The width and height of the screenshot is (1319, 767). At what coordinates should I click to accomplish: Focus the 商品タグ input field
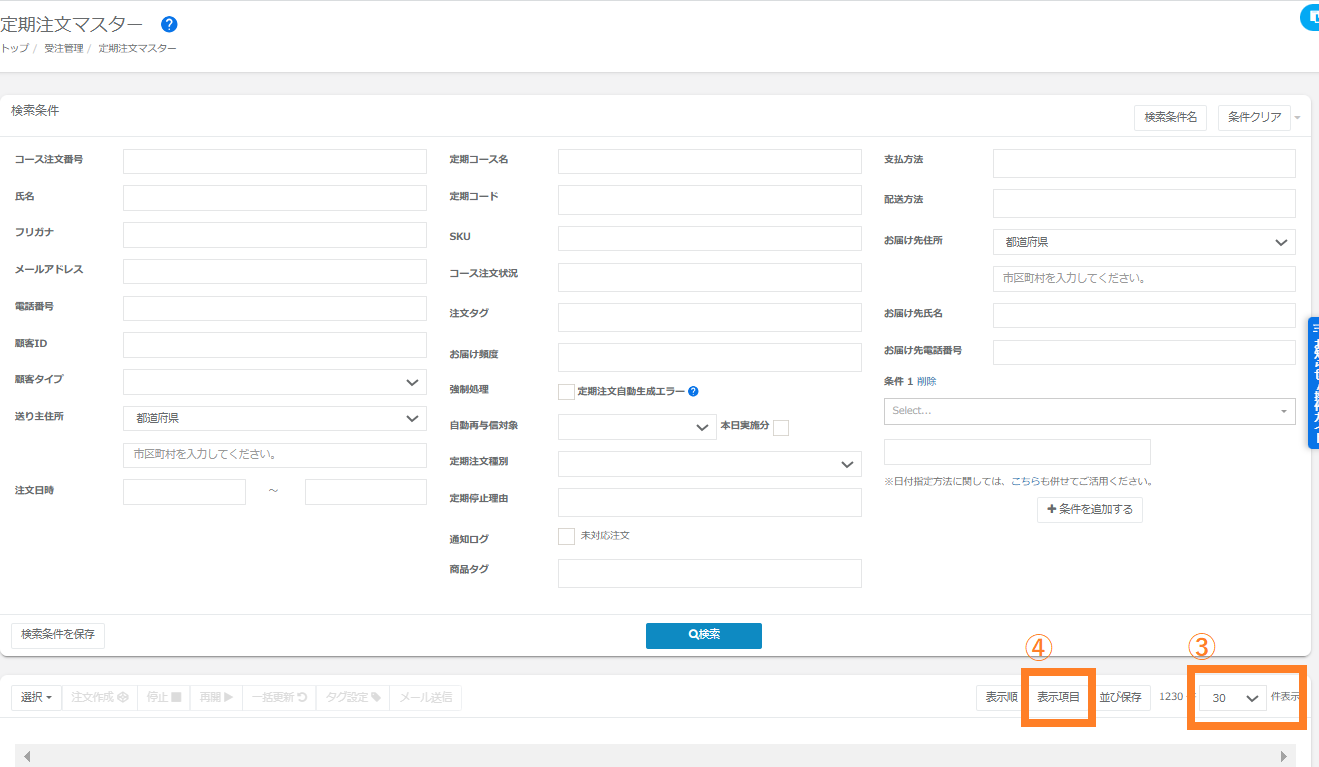point(710,573)
